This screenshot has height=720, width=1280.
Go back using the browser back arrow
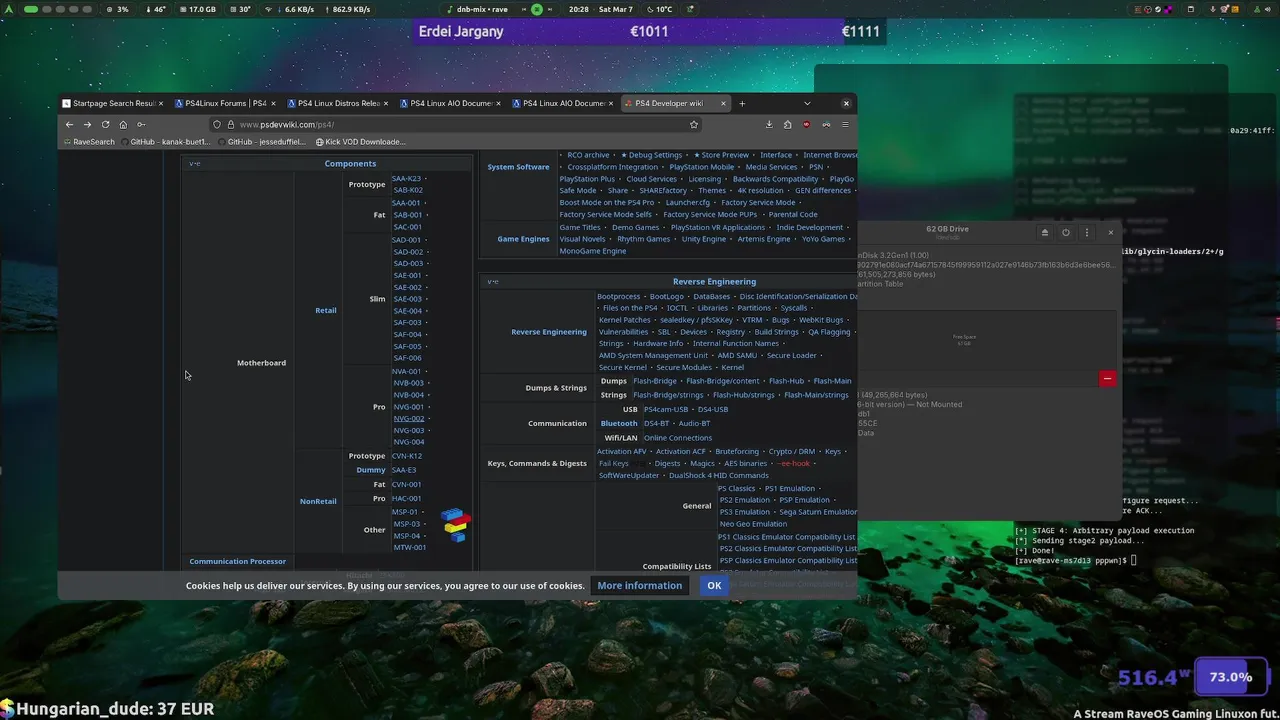coord(69,124)
